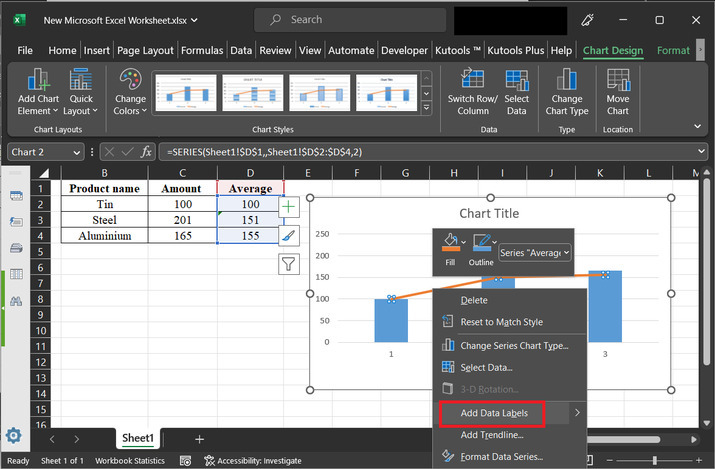Expand the Name Box dropdown arrow

[x=78, y=152]
